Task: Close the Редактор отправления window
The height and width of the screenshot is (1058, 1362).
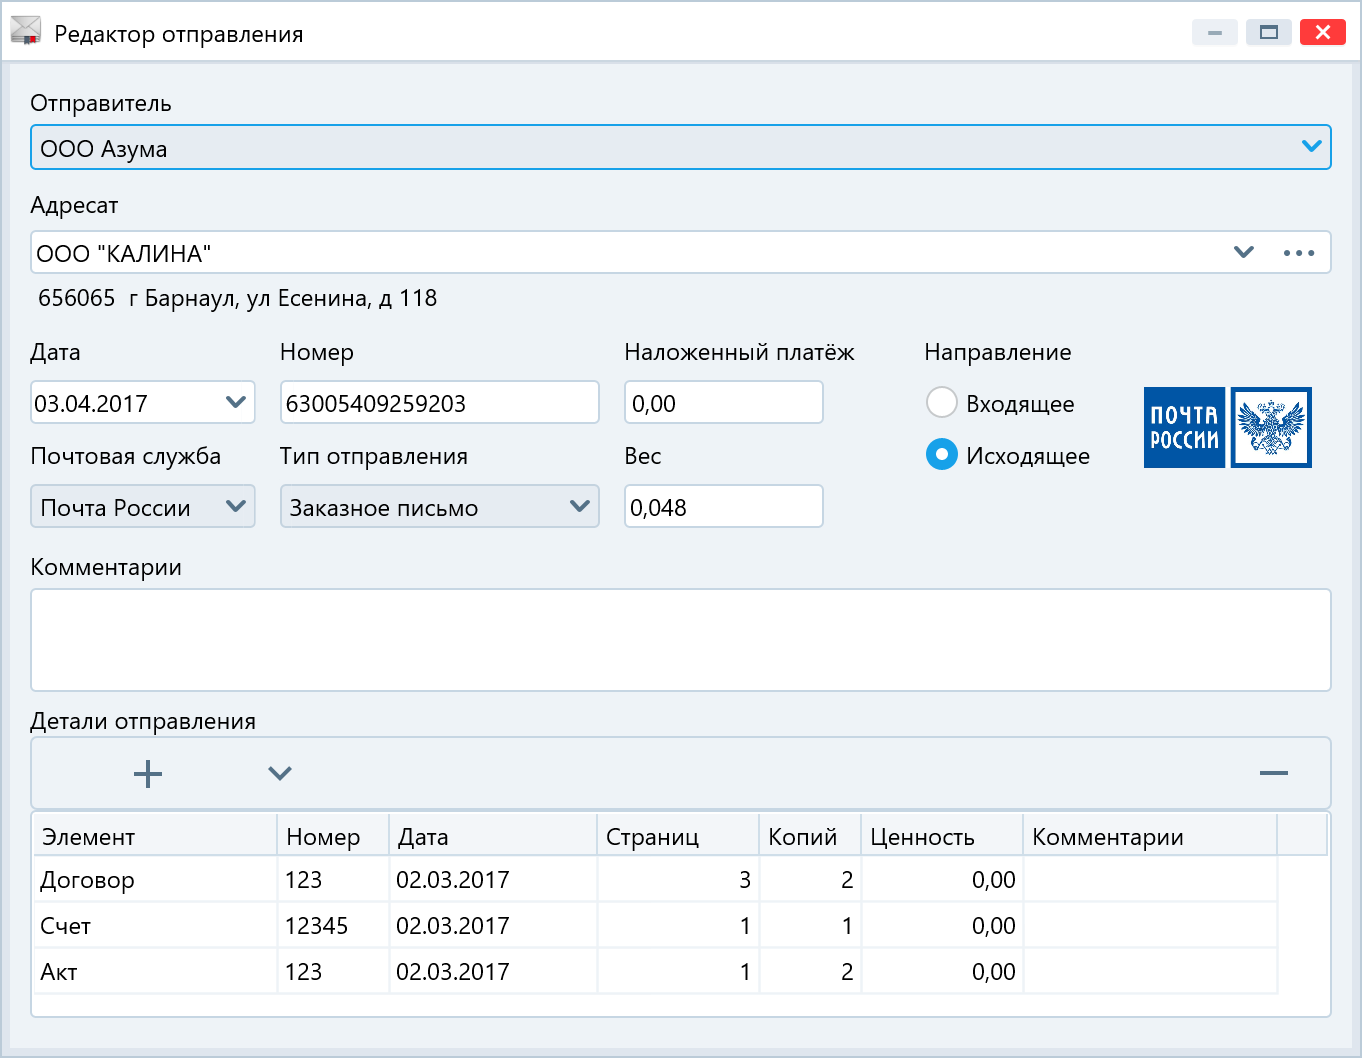Action: pyautogui.click(x=1323, y=33)
